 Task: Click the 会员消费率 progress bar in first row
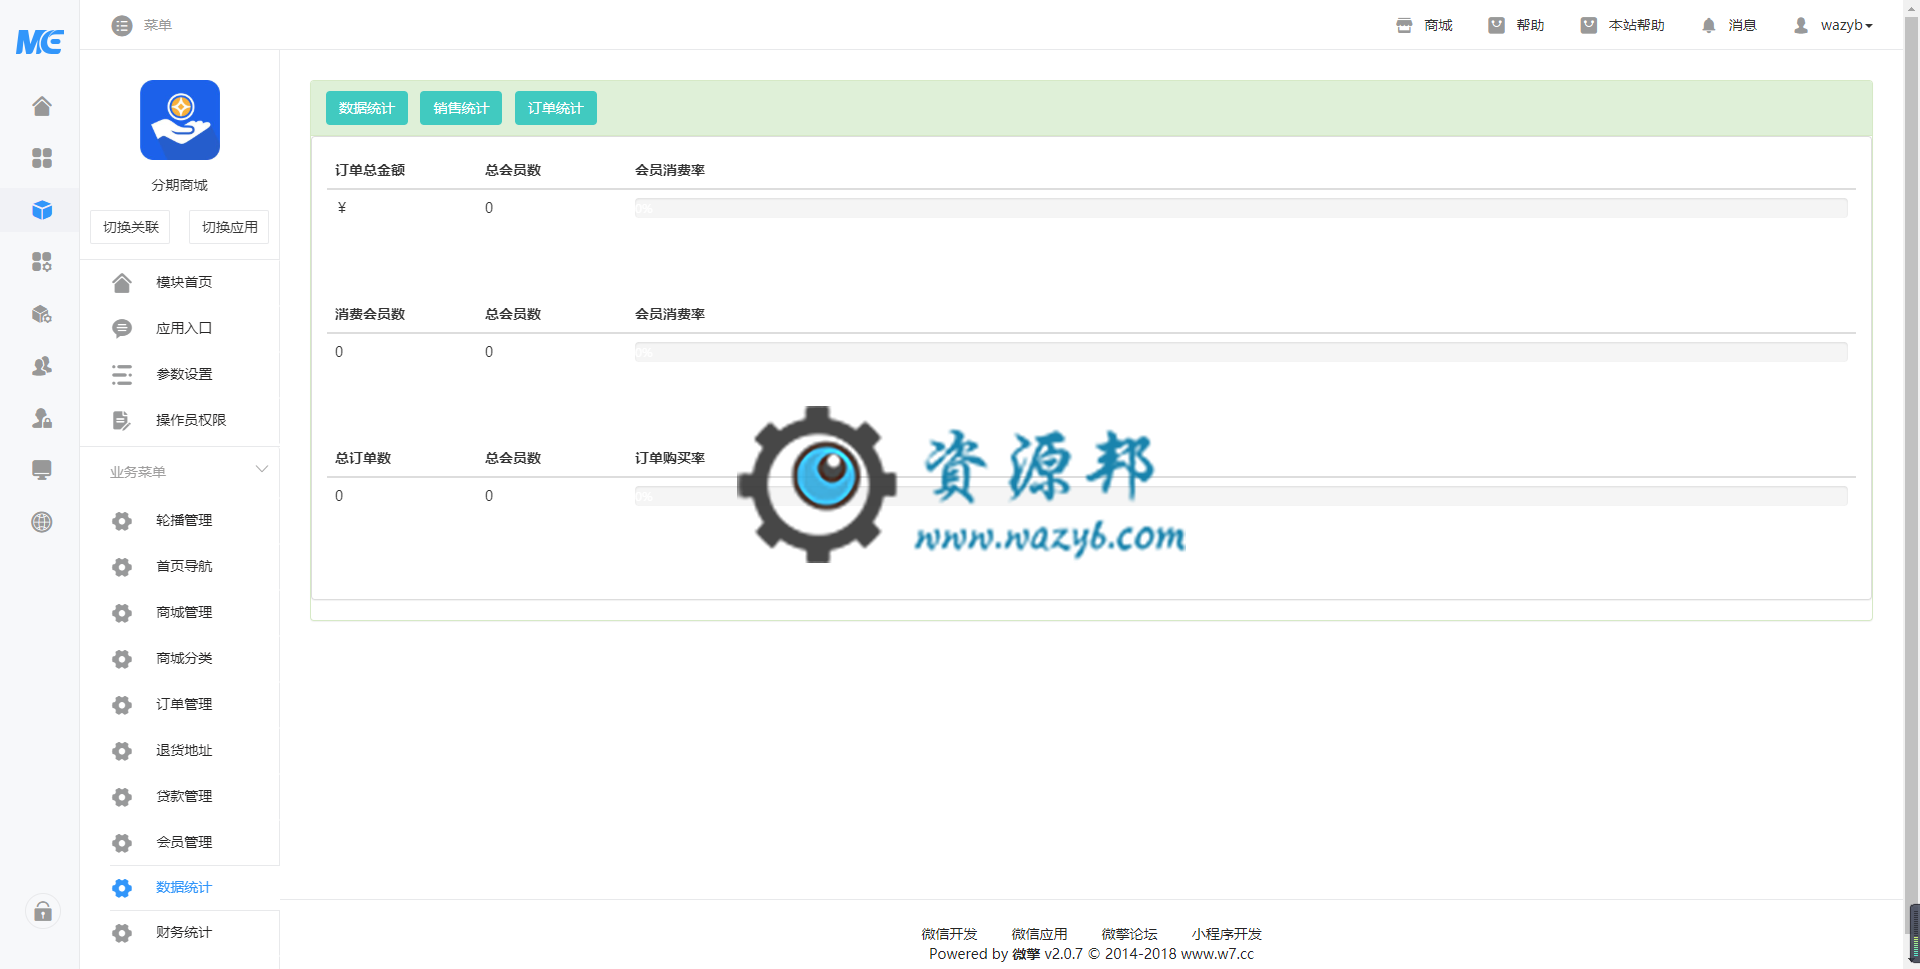point(1240,208)
